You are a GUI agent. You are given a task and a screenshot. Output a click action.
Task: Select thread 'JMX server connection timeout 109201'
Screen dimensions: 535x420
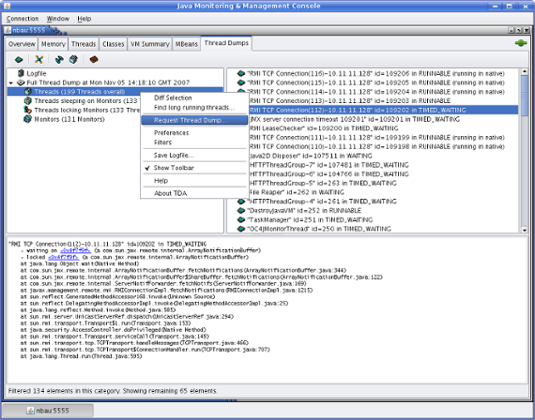pos(355,119)
